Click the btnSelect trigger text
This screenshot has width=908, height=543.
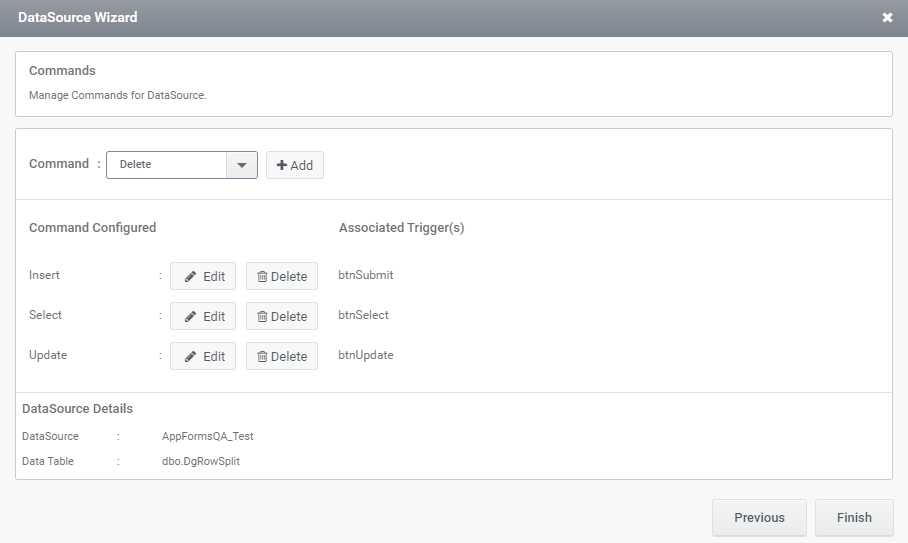click(363, 315)
